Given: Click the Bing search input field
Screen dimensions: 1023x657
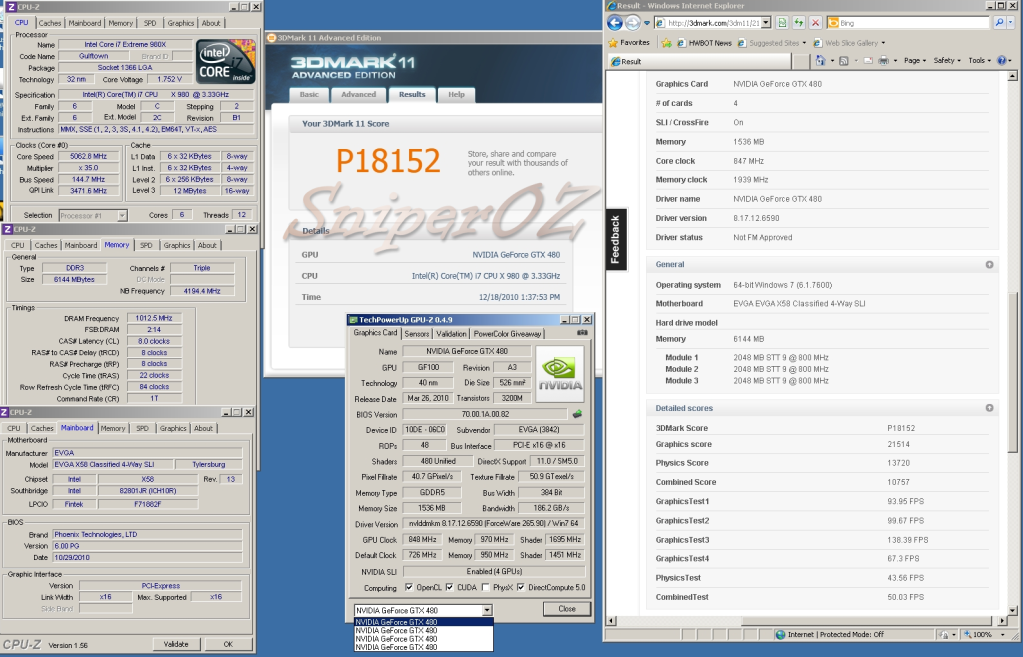Looking at the screenshot, I should click(x=915, y=22).
